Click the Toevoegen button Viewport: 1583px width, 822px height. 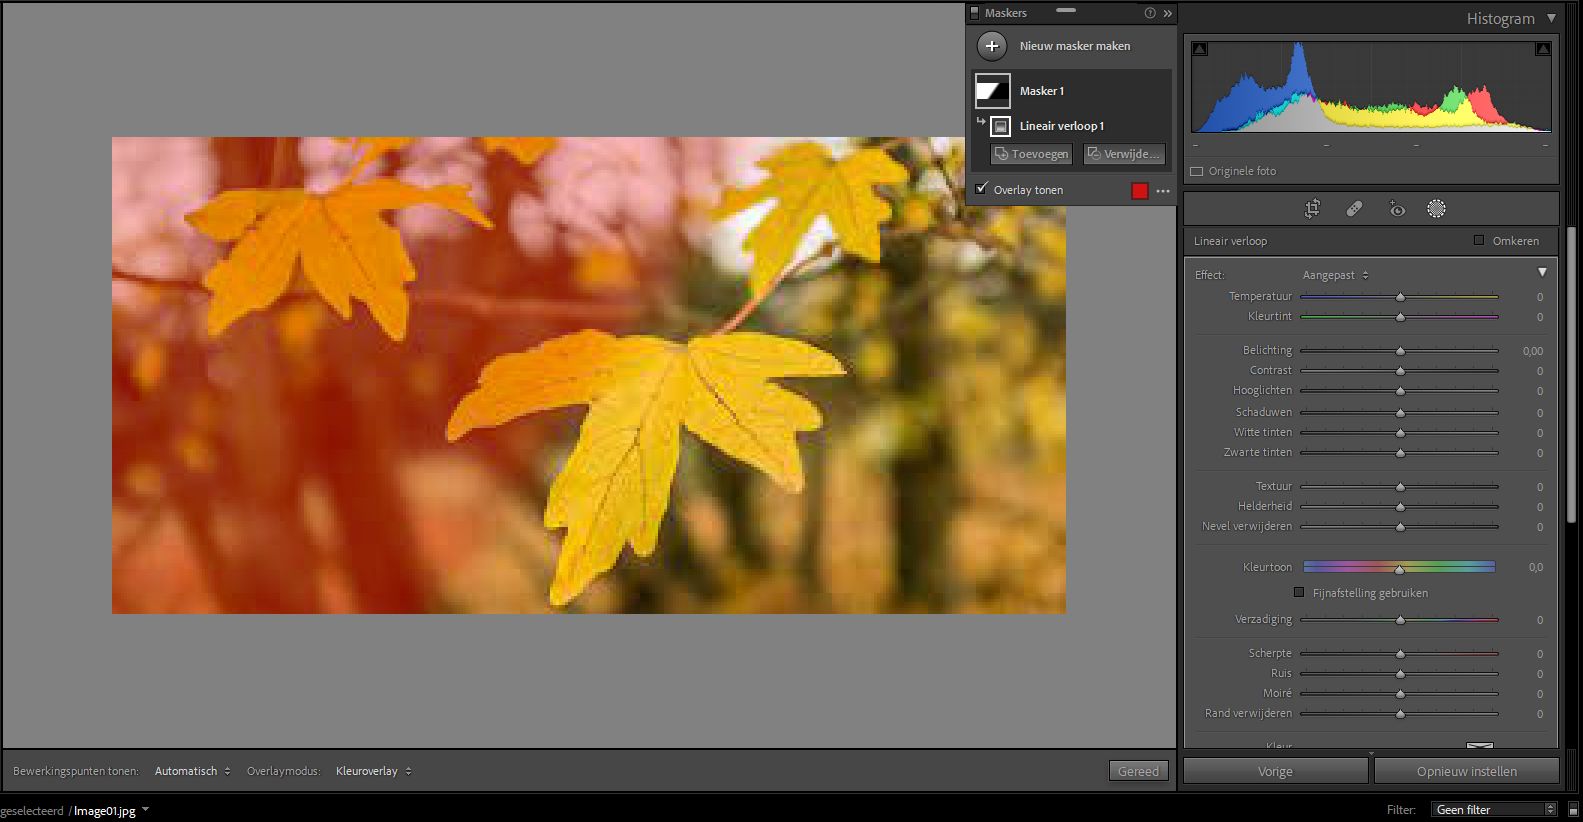[x=1031, y=154]
